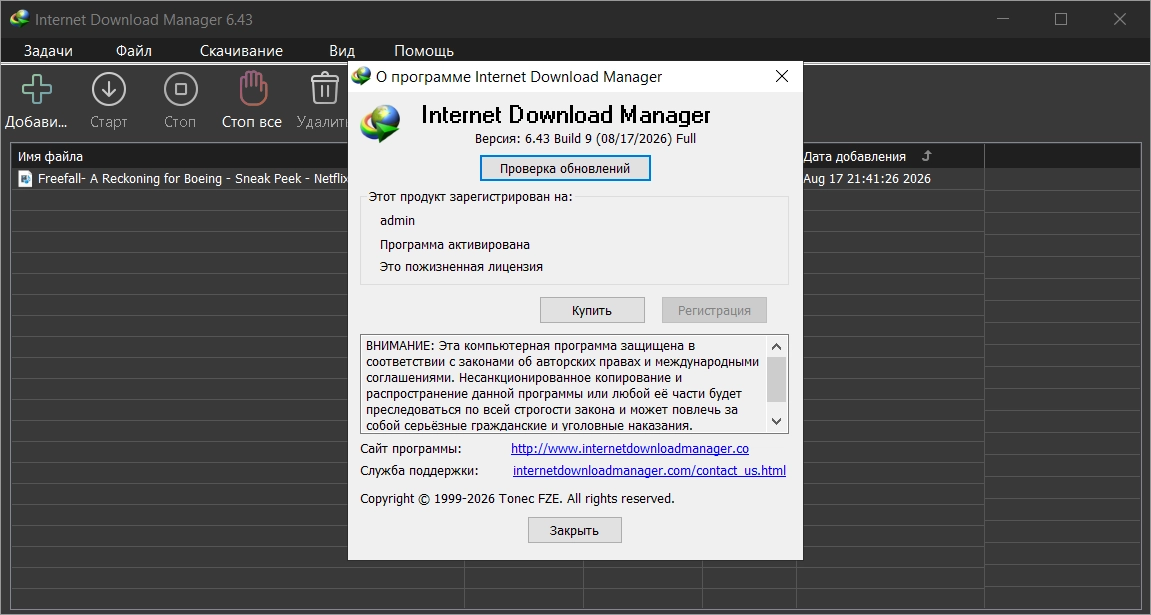
Task: Click the Это пожизненная лицензия text
Action: tap(461, 266)
